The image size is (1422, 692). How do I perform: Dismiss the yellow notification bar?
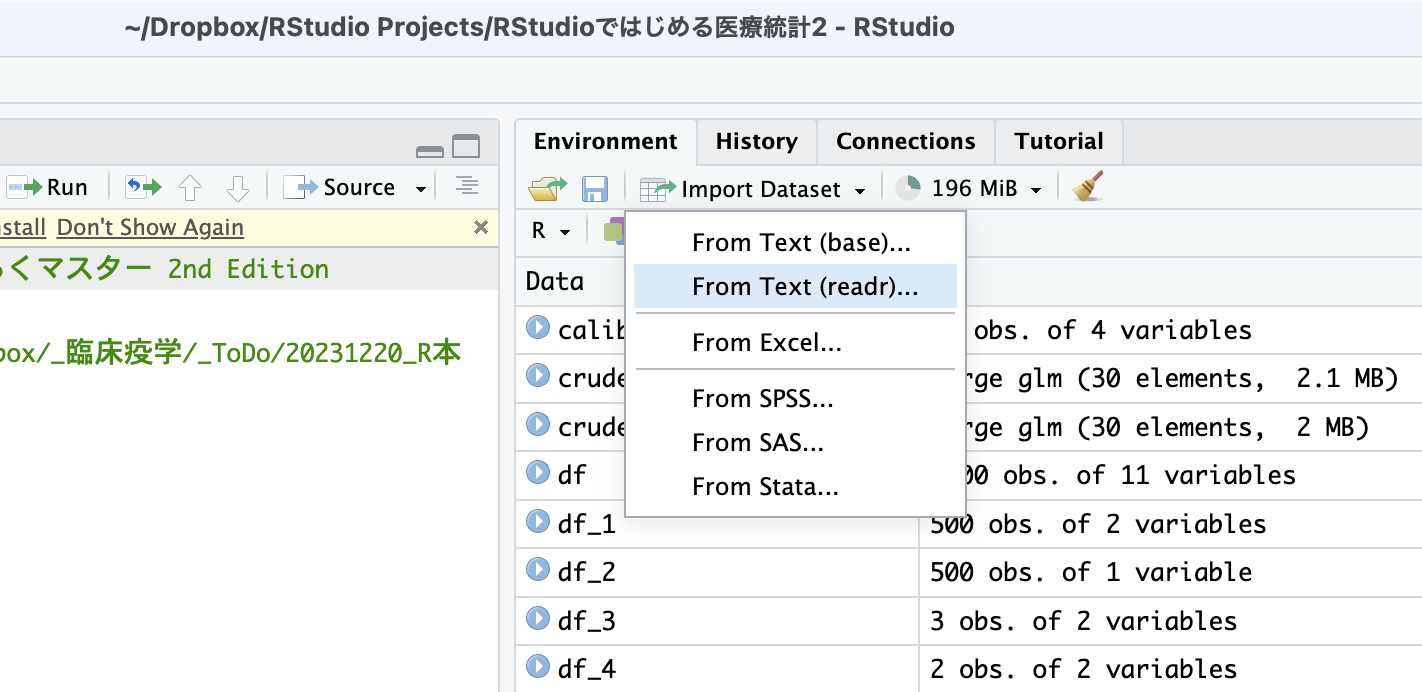coord(481,228)
